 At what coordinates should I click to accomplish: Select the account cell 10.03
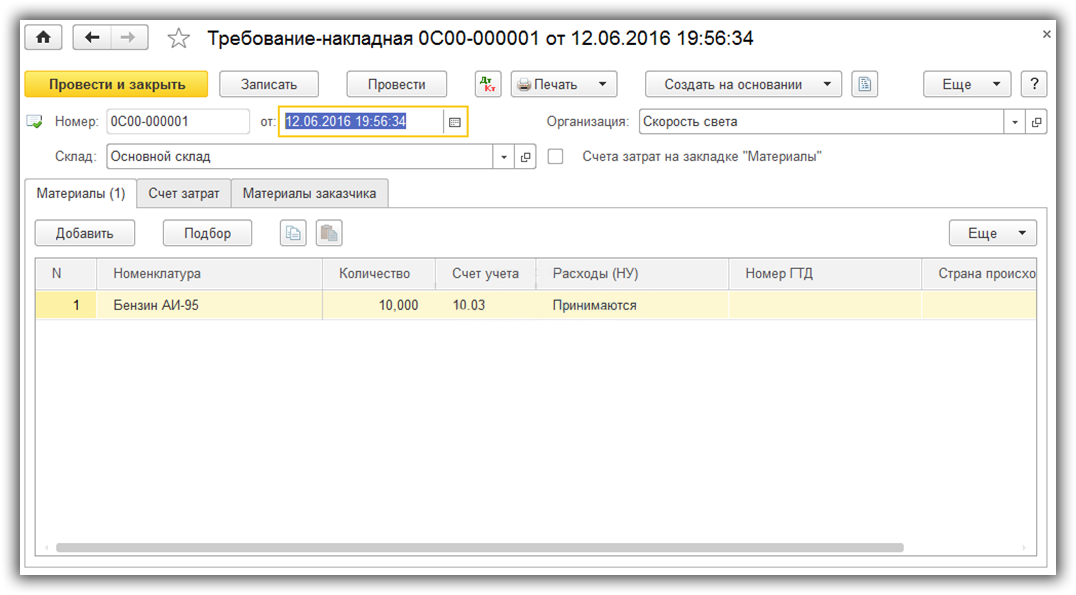(486, 305)
